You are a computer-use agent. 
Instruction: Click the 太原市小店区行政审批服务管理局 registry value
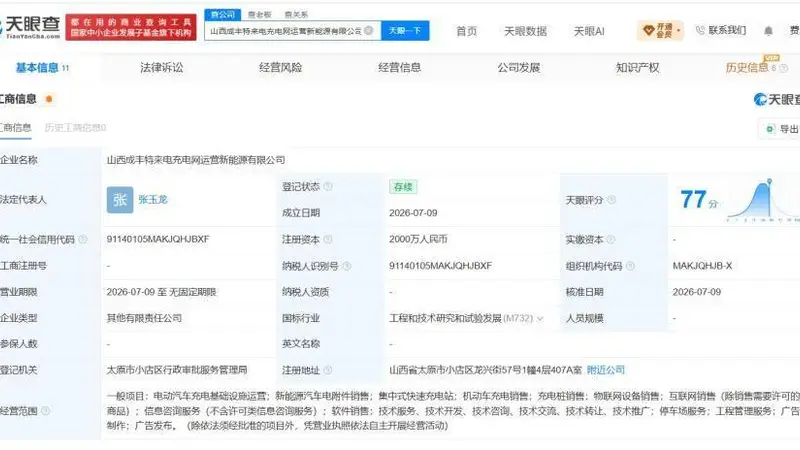(x=177, y=370)
